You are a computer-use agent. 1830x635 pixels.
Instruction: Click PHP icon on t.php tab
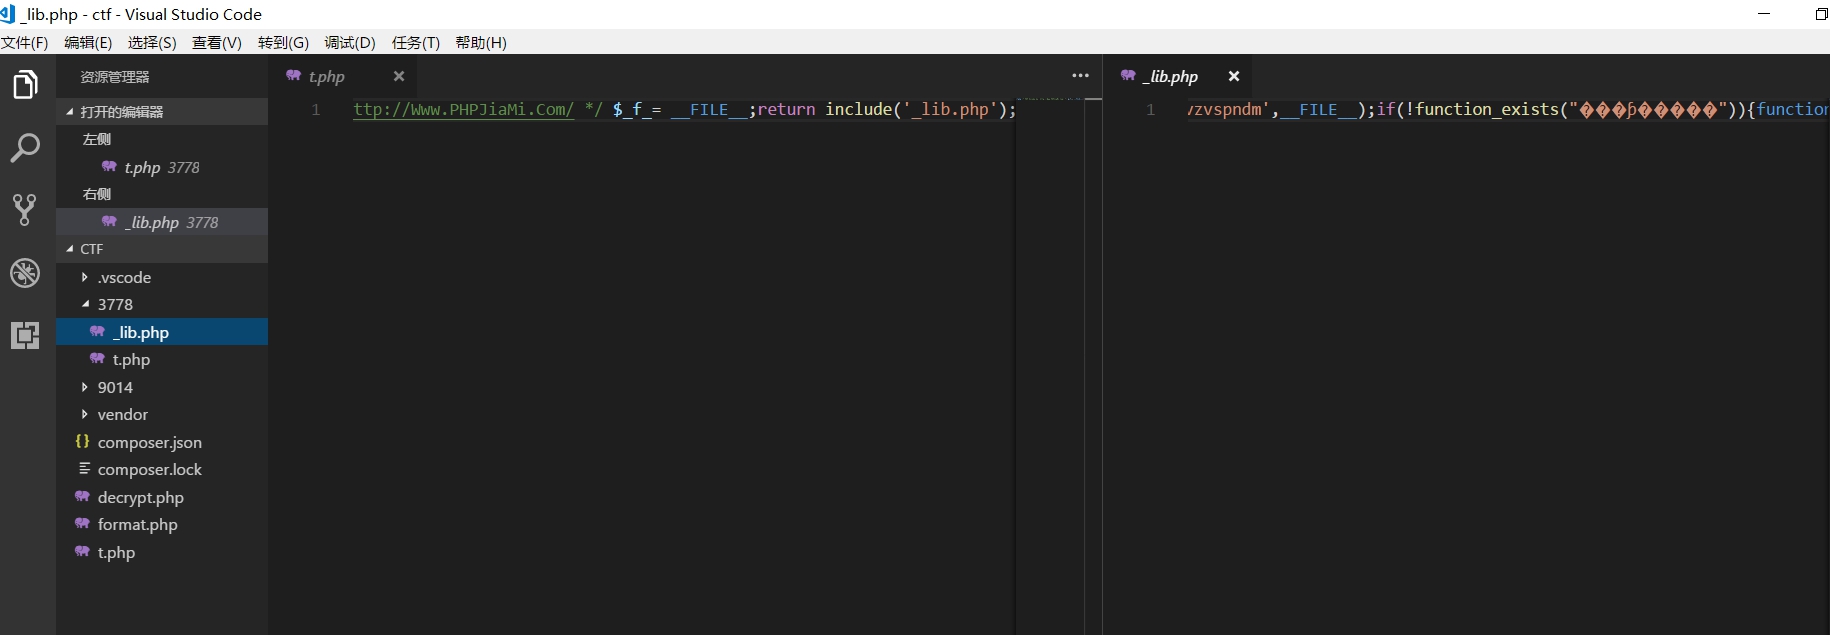point(294,75)
